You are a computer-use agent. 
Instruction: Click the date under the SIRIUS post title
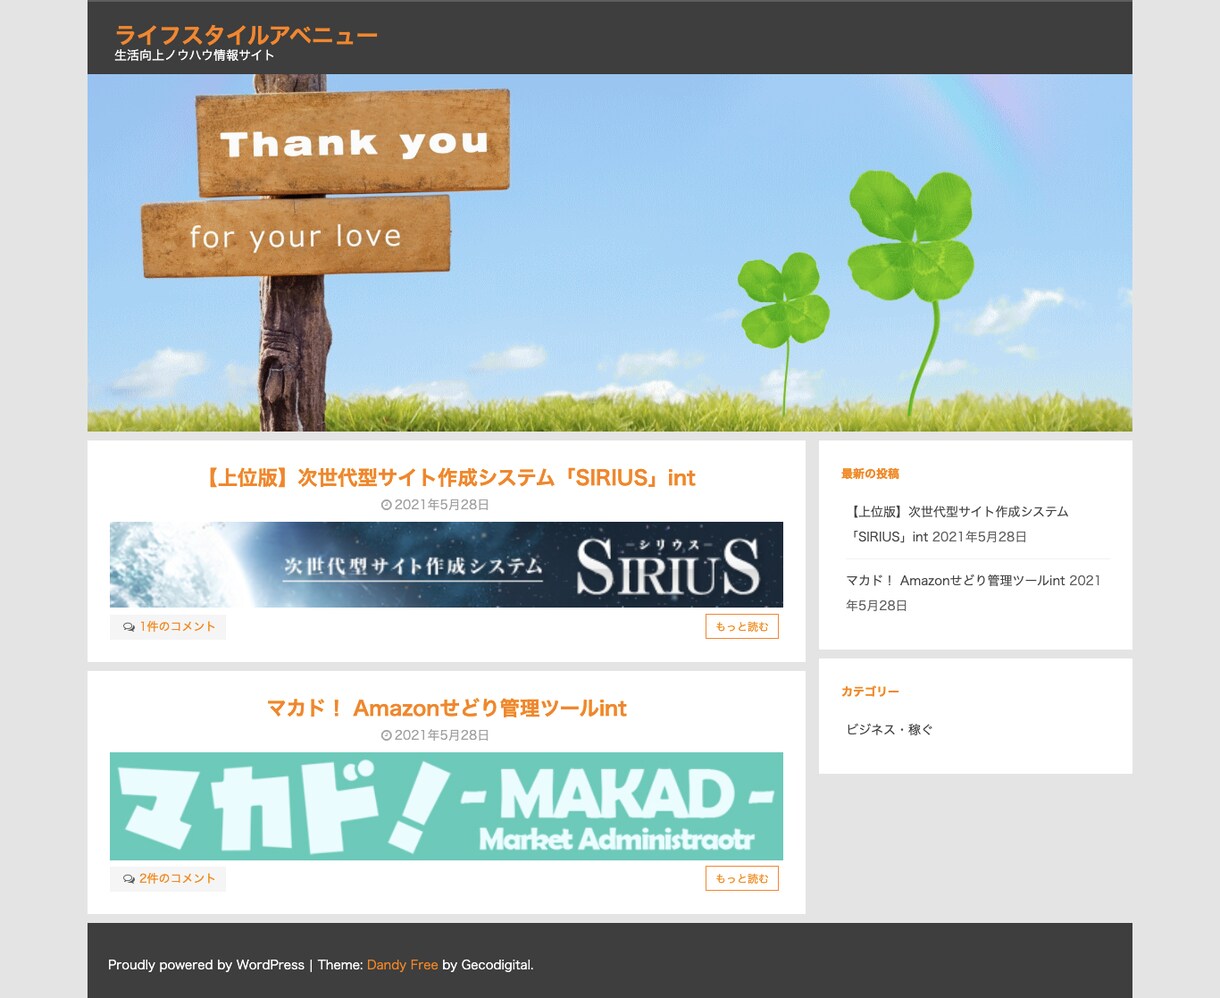click(x=442, y=505)
